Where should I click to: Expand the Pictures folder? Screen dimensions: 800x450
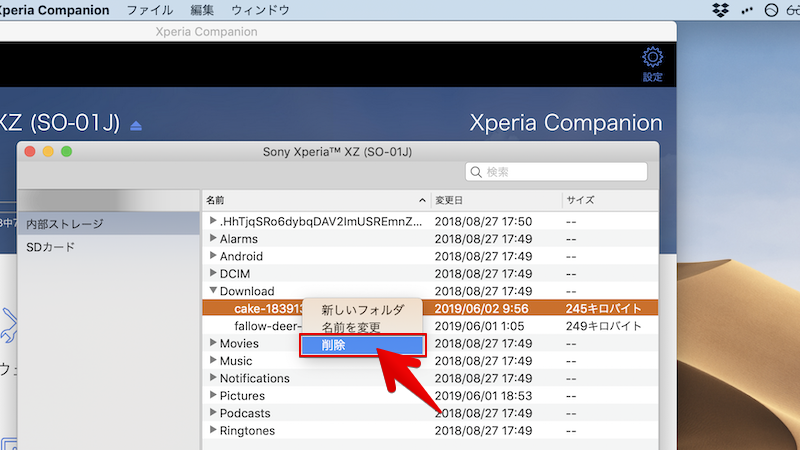click(212, 395)
